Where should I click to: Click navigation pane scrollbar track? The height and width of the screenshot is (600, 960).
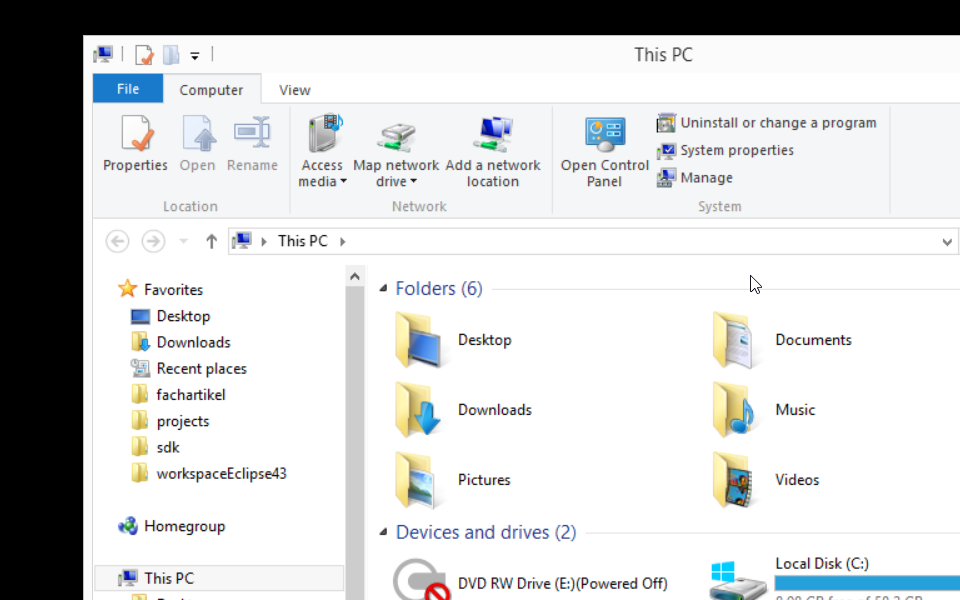point(354,441)
